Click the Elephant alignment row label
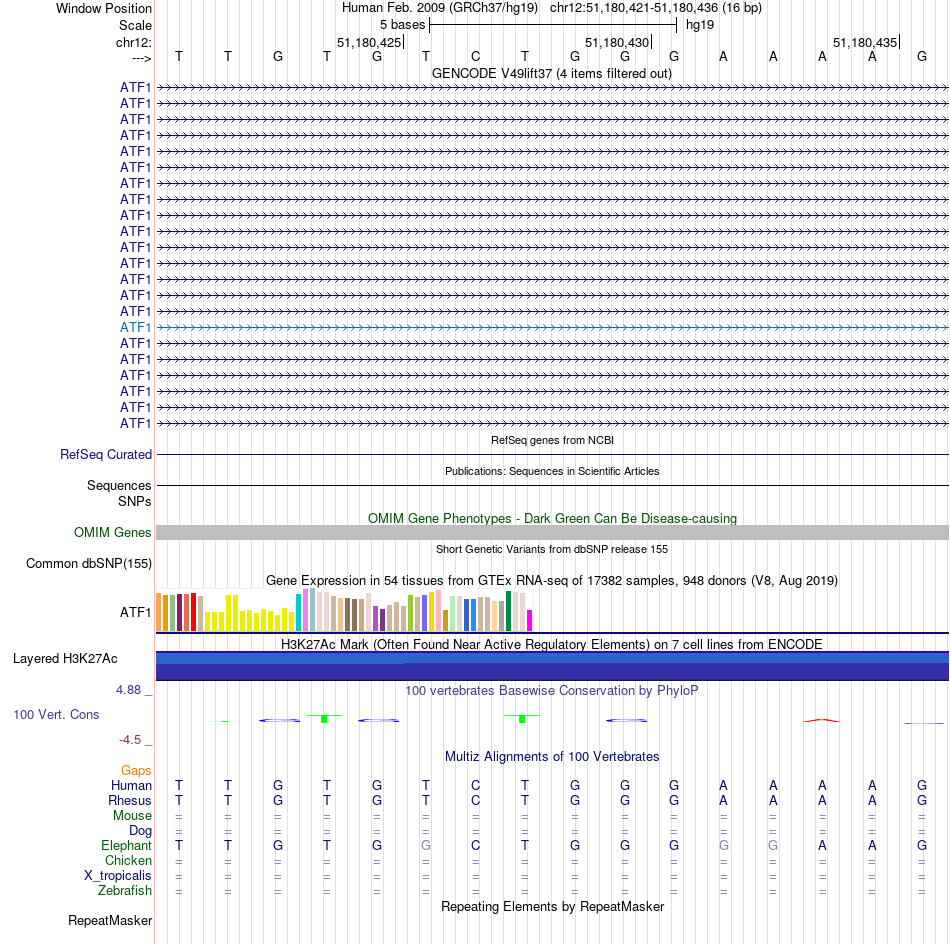Screen dimensions: 950x944 pos(126,845)
